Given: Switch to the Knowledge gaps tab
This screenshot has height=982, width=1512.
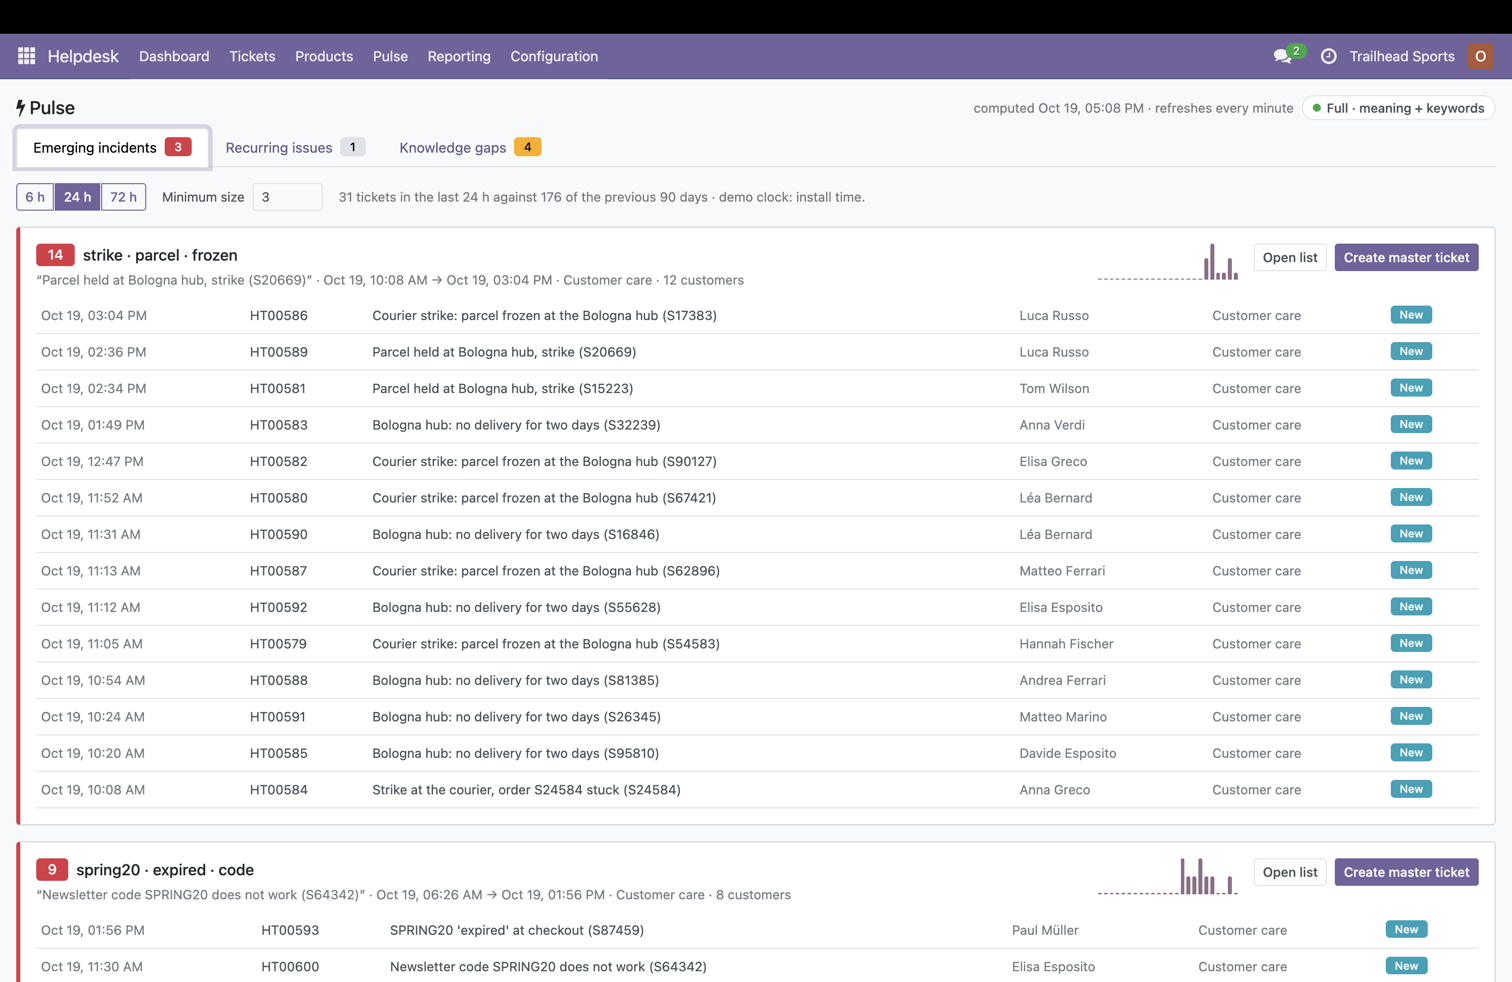Looking at the screenshot, I should [x=470, y=147].
